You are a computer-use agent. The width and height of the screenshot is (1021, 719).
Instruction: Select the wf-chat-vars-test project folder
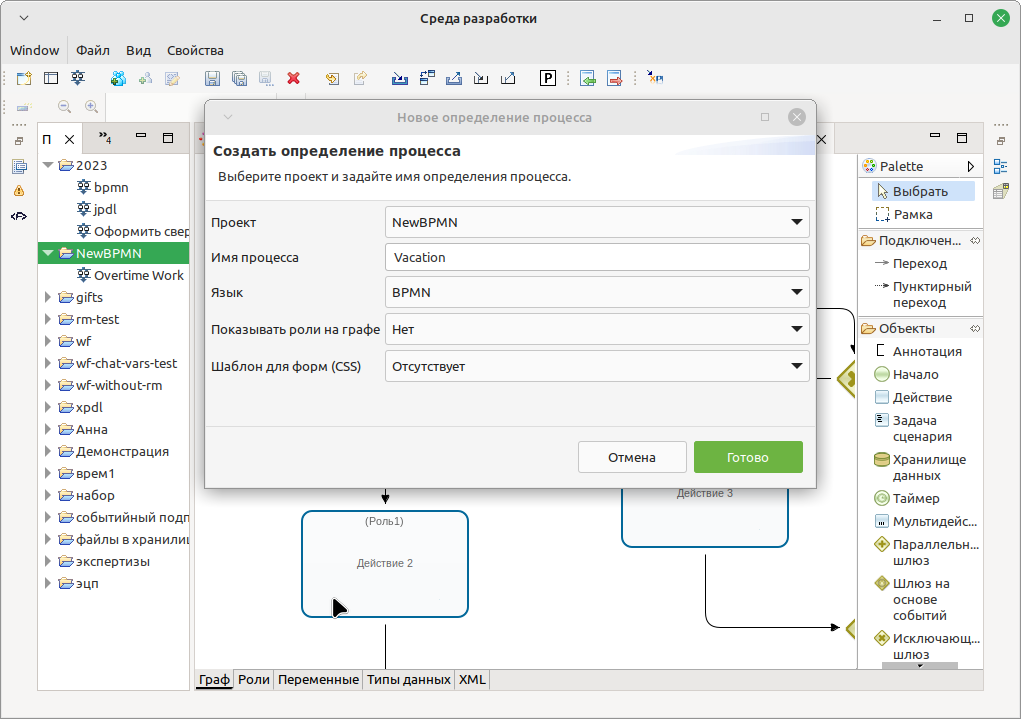tap(118, 363)
